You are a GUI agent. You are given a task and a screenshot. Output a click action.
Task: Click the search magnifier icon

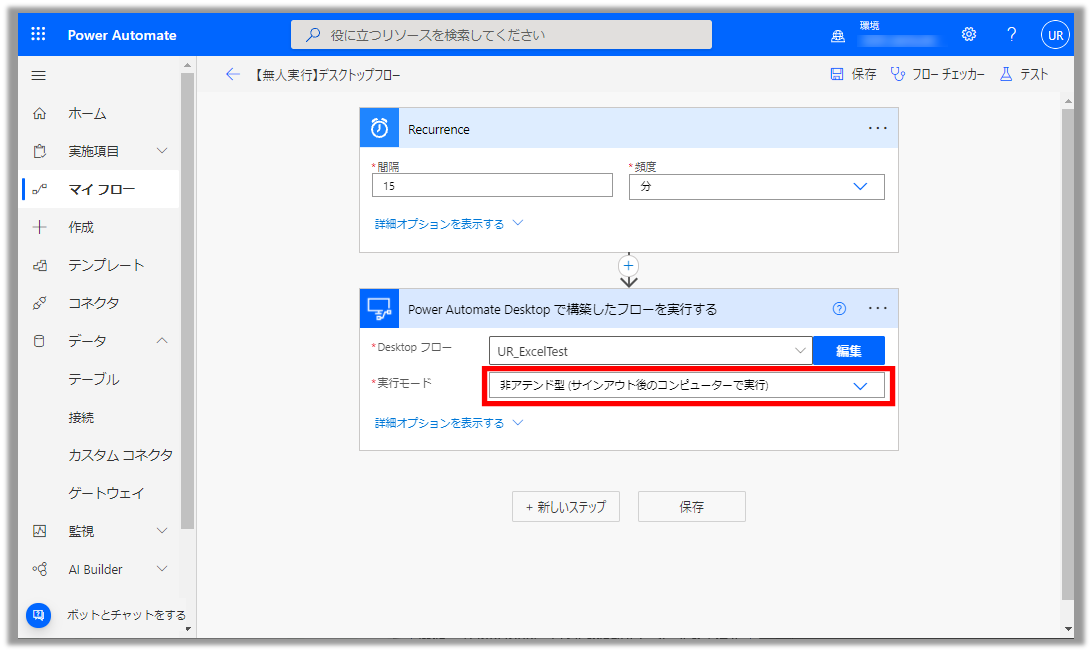tap(313, 34)
